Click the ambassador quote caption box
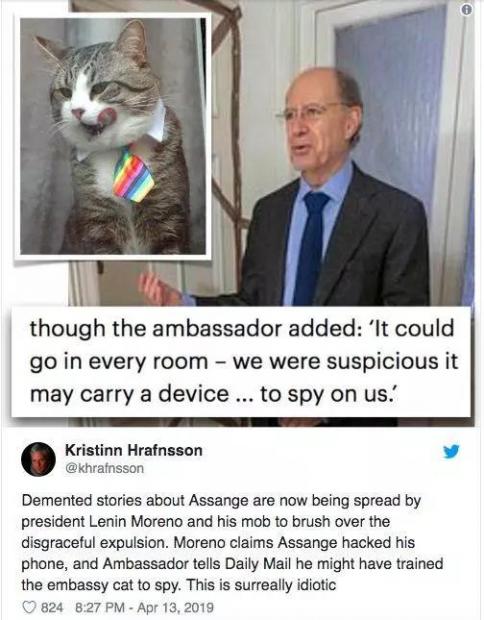This screenshot has width=484, height=620. (x=241, y=361)
